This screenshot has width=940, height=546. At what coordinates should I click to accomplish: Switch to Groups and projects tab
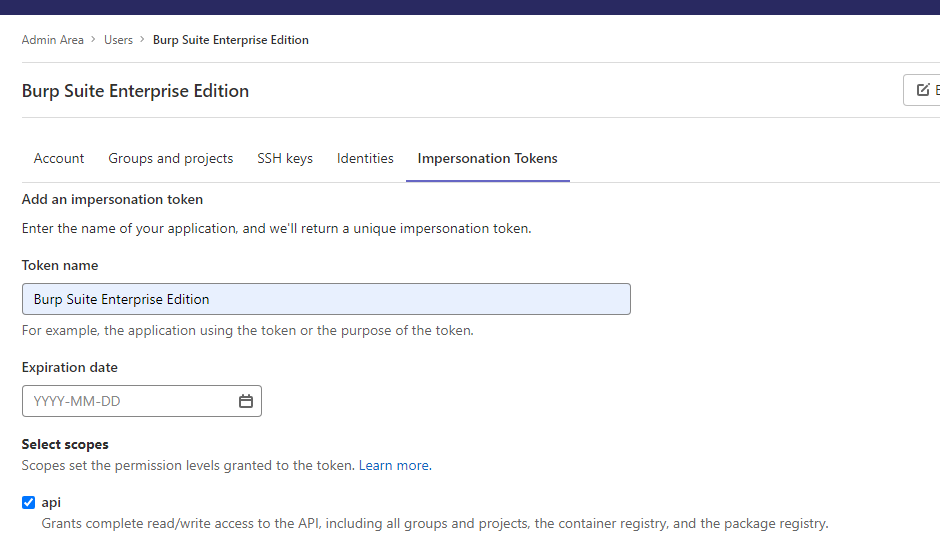point(171,158)
